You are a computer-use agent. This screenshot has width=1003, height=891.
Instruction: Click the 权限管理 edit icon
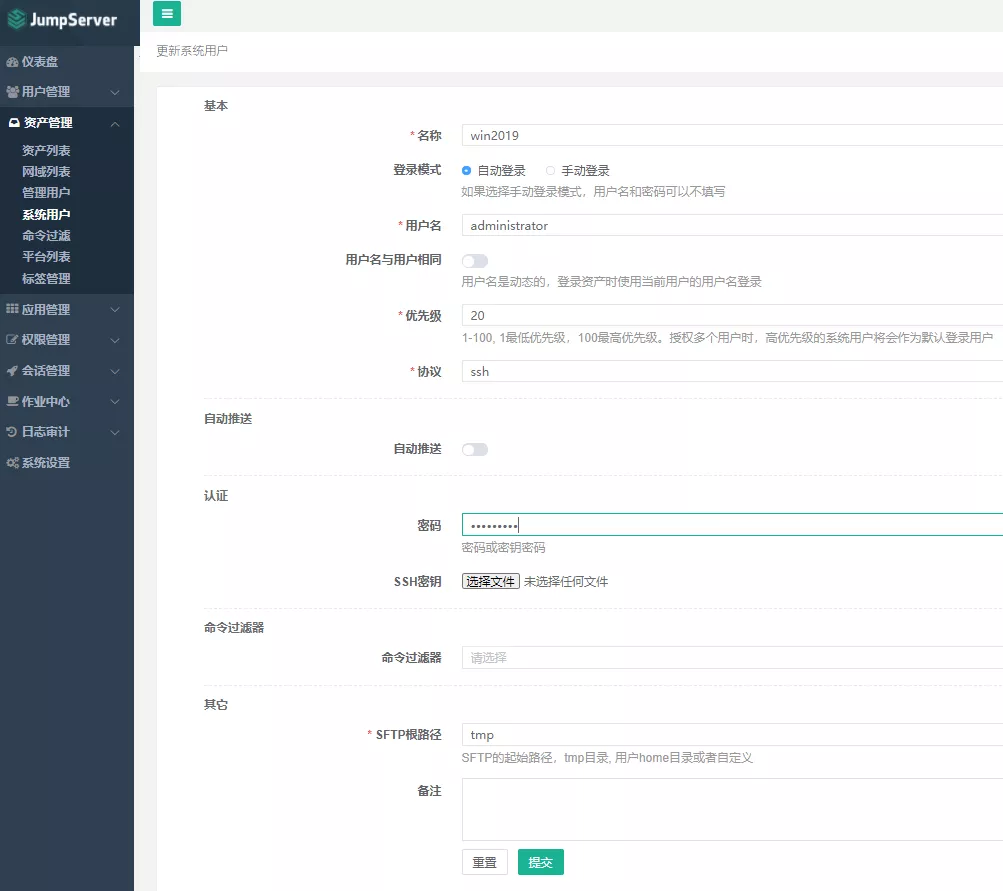[12, 340]
